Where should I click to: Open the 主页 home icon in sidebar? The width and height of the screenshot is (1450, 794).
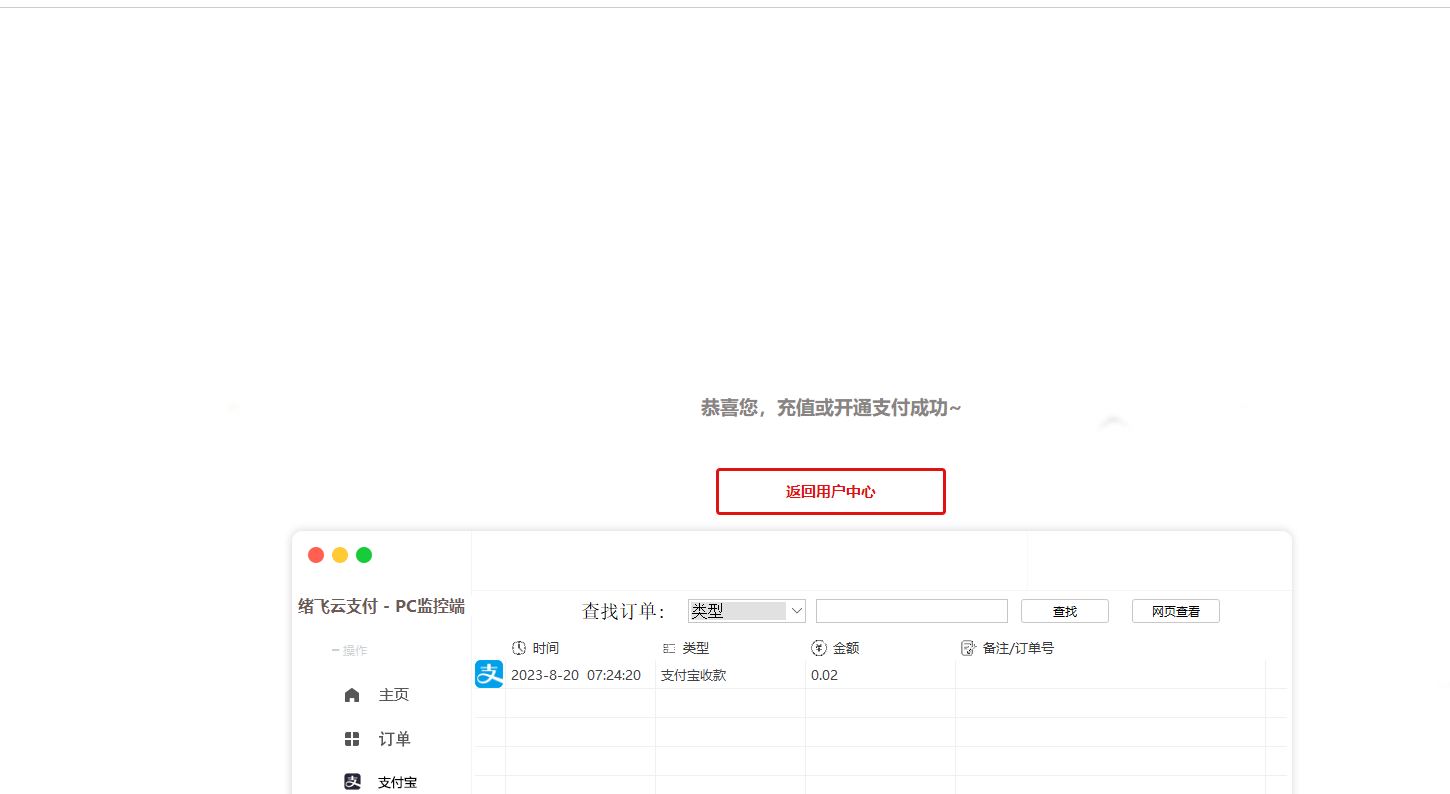click(352, 695)
